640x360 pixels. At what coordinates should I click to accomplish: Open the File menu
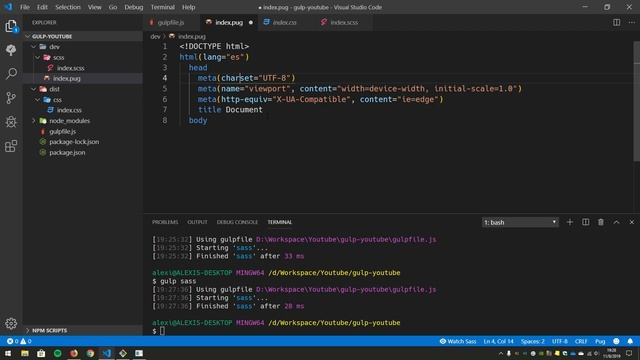point(24,7)
